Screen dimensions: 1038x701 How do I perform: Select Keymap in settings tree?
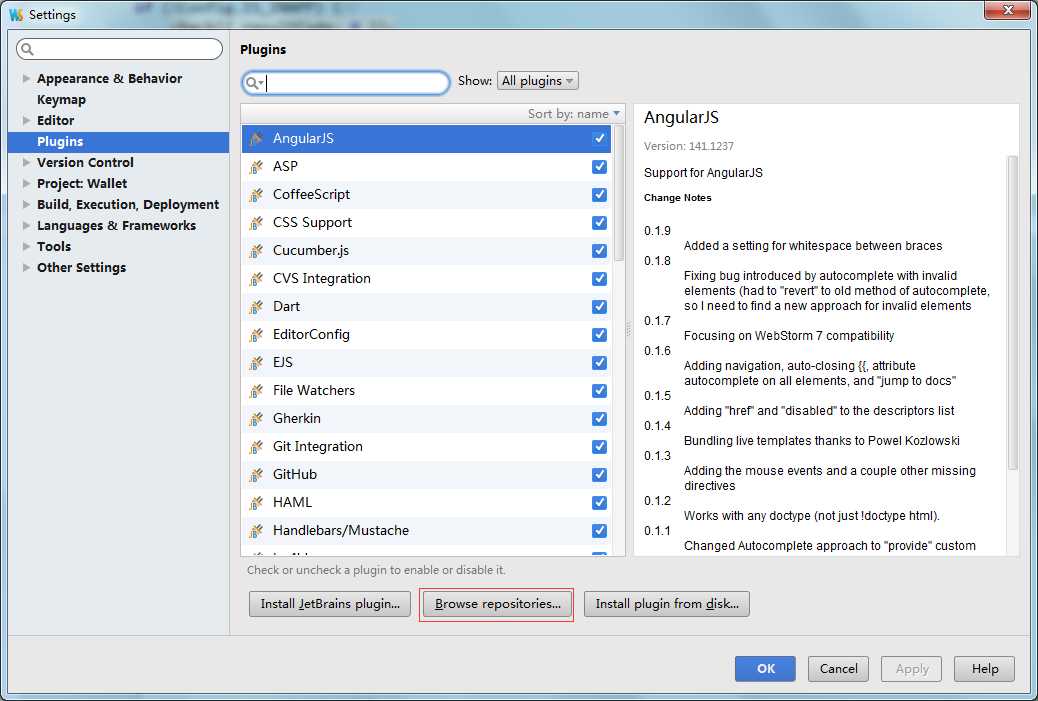61,99
